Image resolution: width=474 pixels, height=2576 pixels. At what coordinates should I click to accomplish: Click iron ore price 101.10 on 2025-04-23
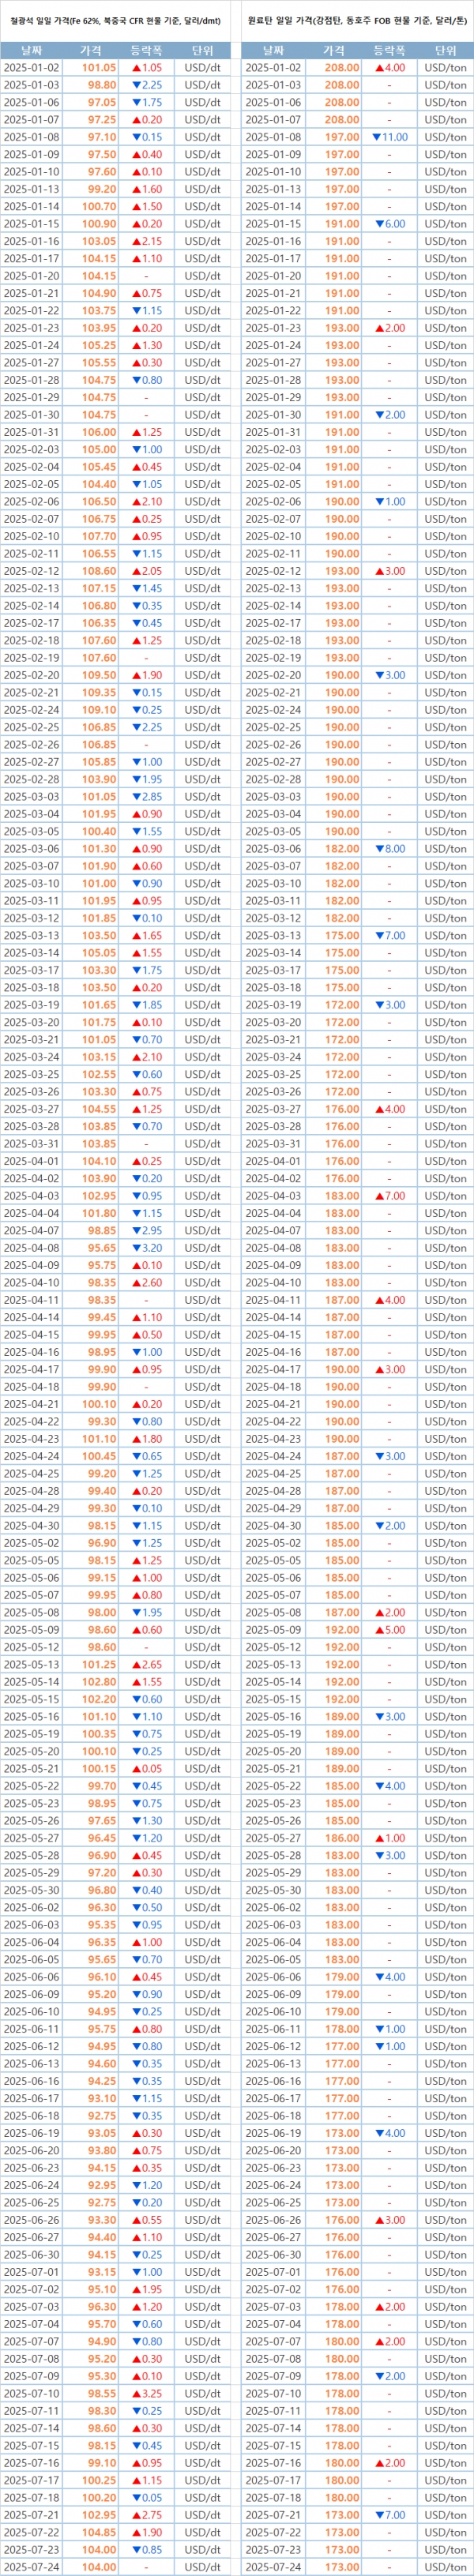(x=99, y=1439)
